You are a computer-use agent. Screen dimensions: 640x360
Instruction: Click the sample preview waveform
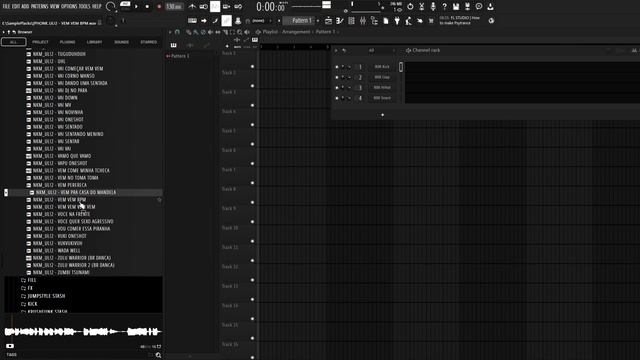pyautogui.click(x=83, y=331)
